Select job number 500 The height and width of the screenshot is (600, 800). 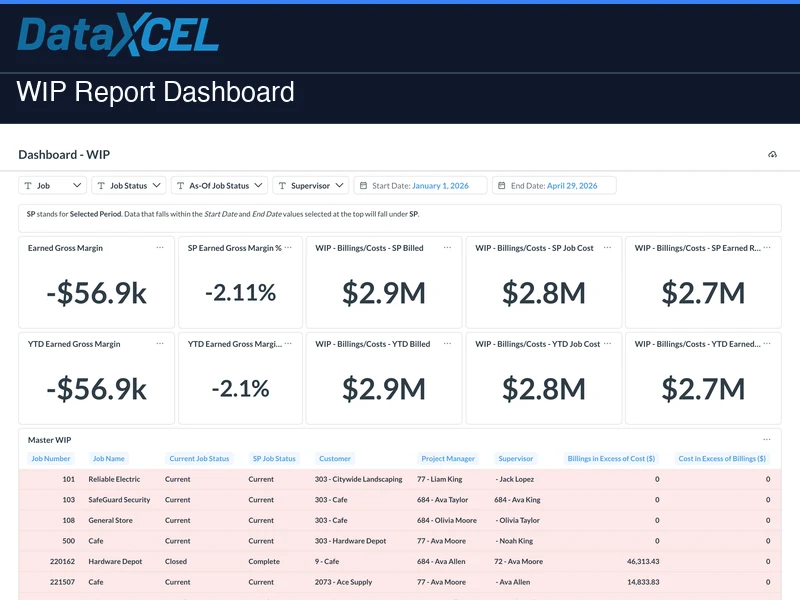point(68,541)
